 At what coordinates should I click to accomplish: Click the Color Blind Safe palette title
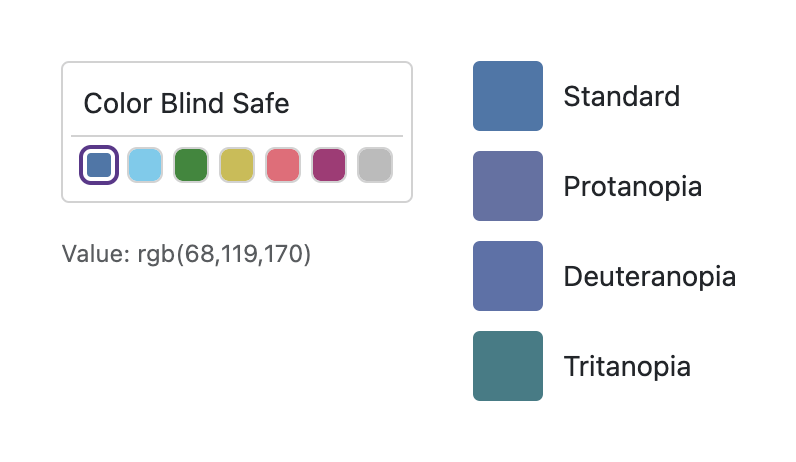[x=186, y=103]
